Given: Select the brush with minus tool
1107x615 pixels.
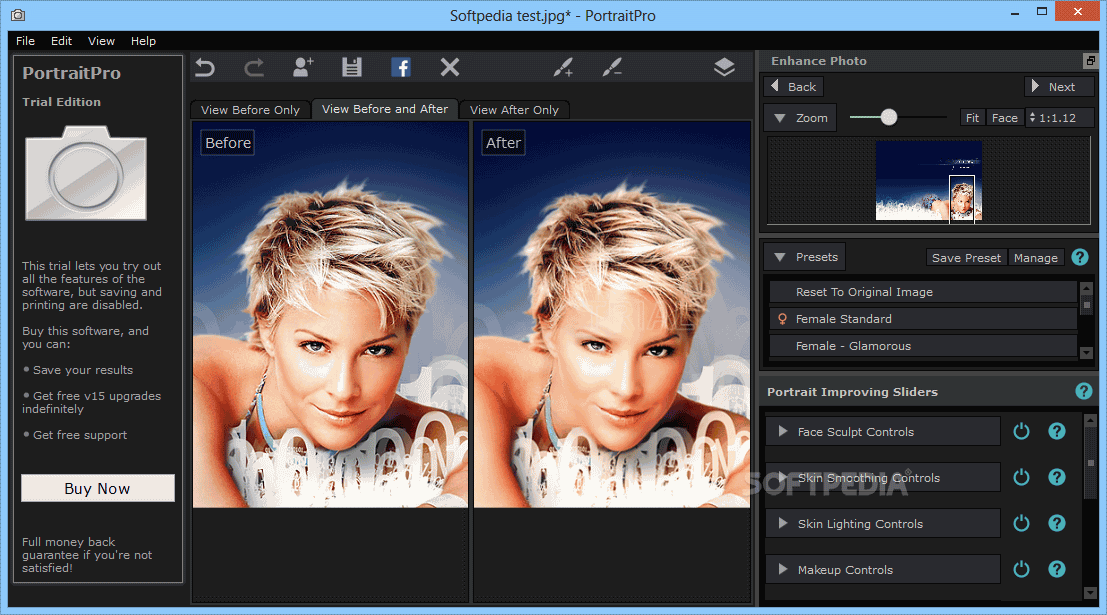Looking at the screenshot, I should coord(612,67).
